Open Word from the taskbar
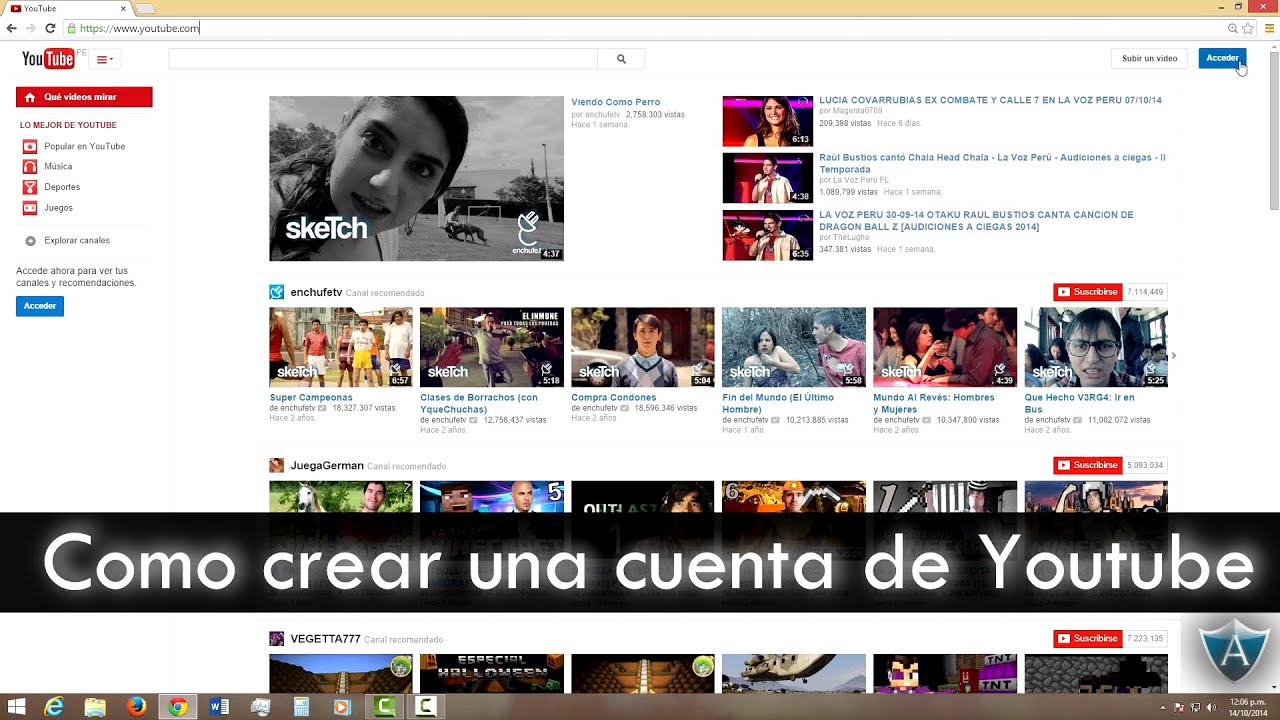Viewport: 1280px width, 720px height. [x=219, y=707]
